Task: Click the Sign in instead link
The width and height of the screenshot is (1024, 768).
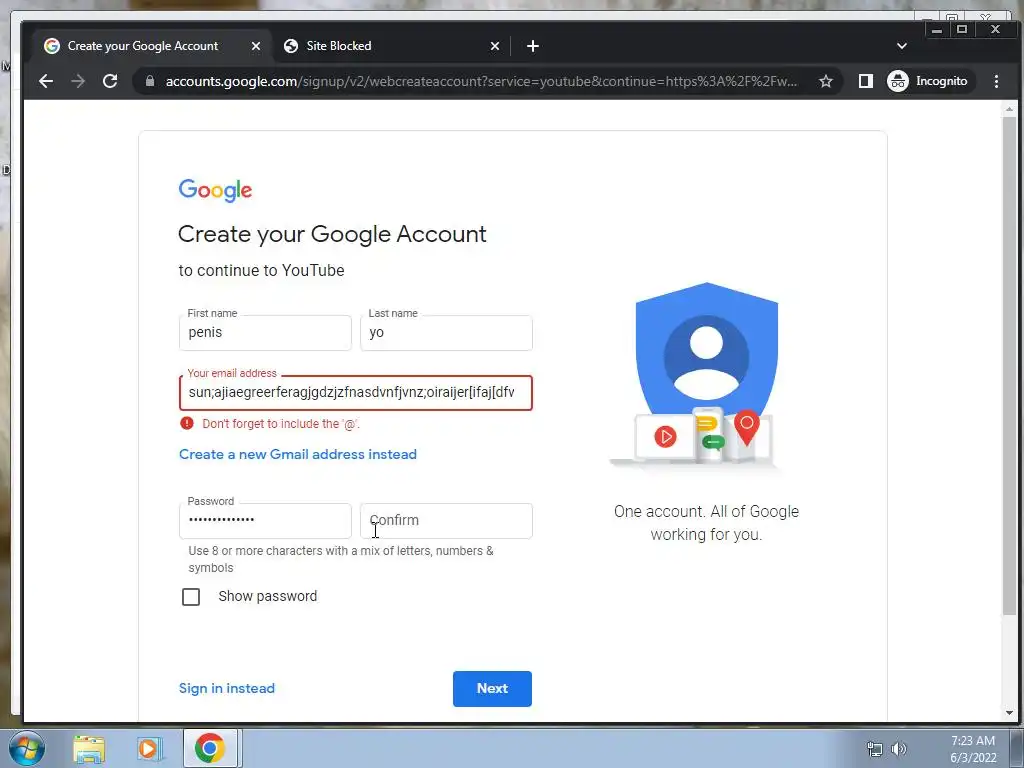Action: (x=227, y=688)
